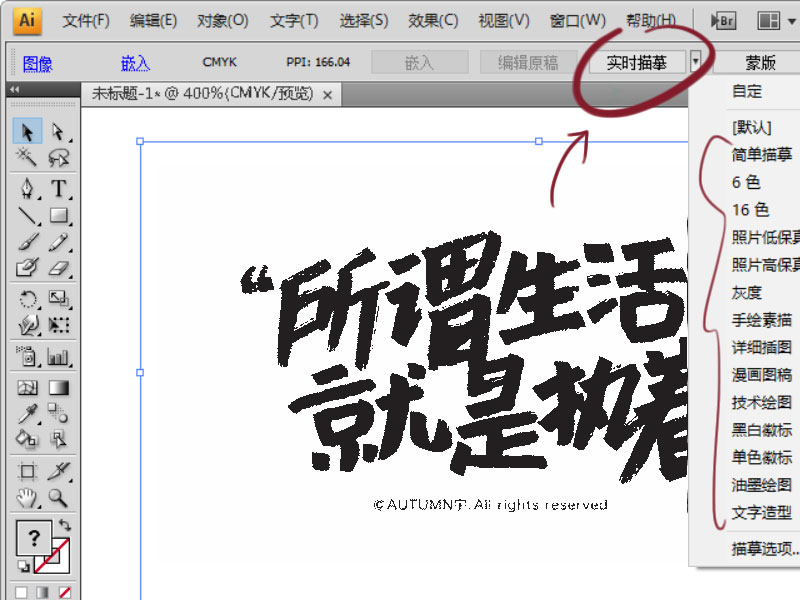Expand the 实时描摹 preset dropdown arrow
Viewport: 800px width, 600px height.
[x=695, y=62]
